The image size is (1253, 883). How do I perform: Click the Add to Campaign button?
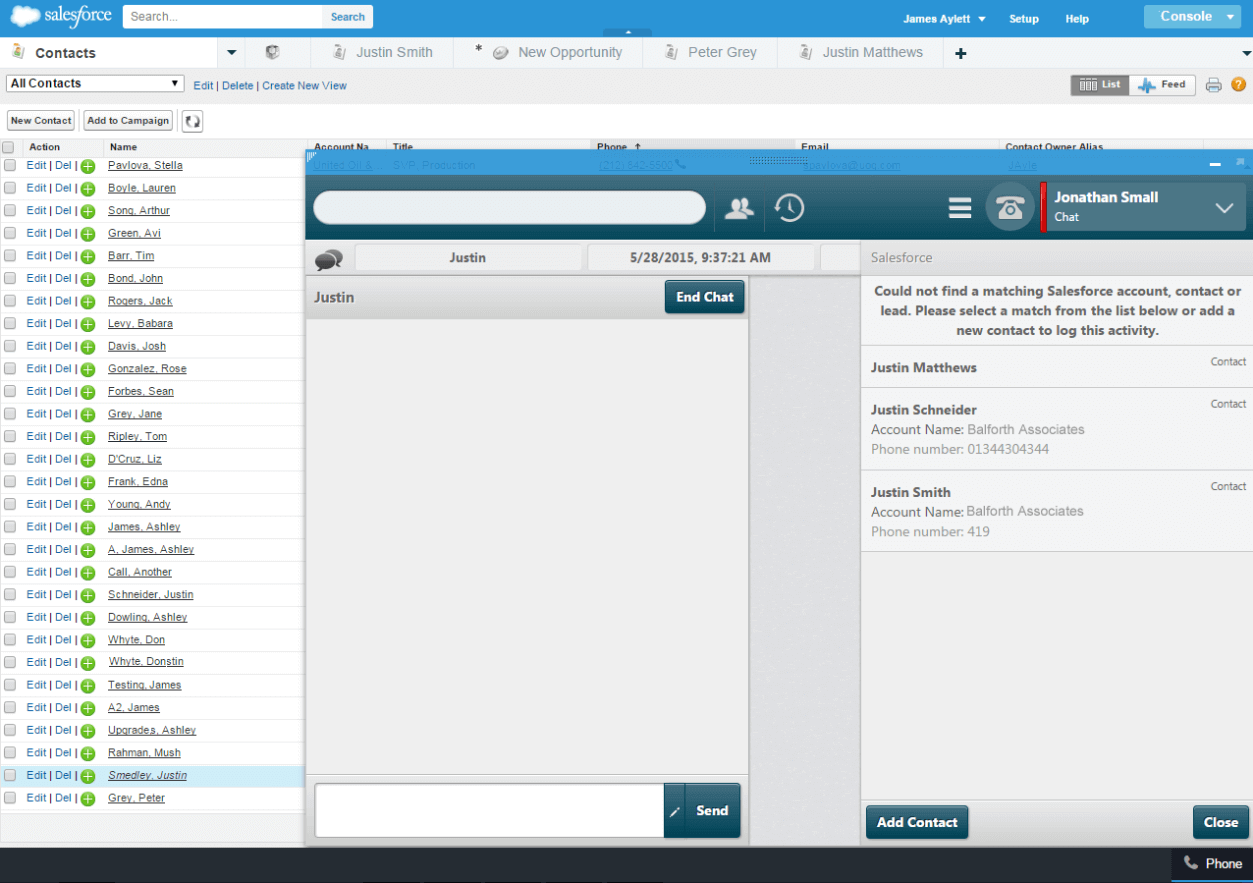[128, 121]
